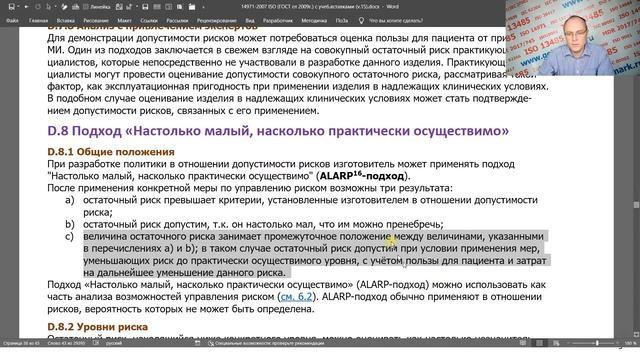This screenshot has height=360, width=640.
Task: Click the Save icon in quick access toolbar
Action: coord(11,7)
